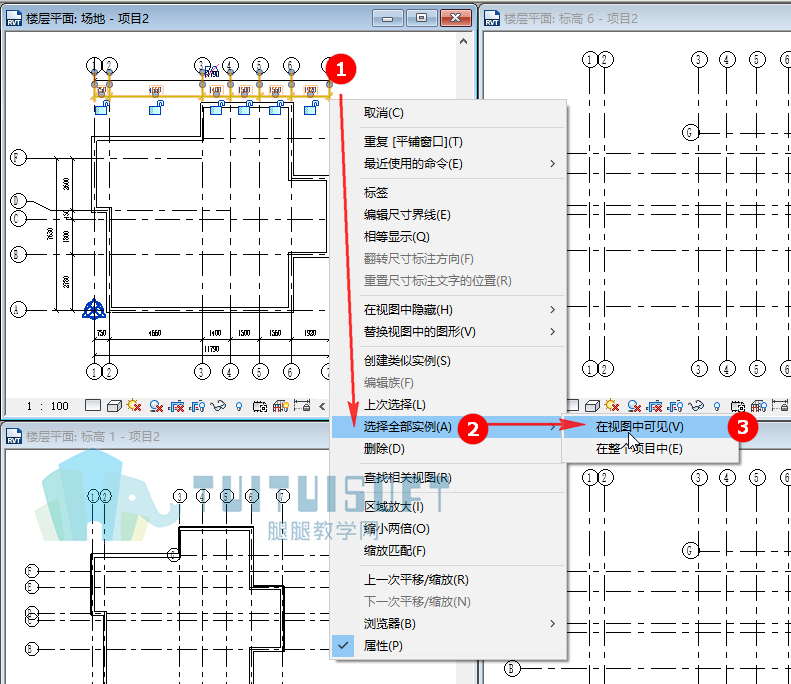Select 相等显示(Q) menu entry
Screen dimensions: 791x684
point(448,237)
